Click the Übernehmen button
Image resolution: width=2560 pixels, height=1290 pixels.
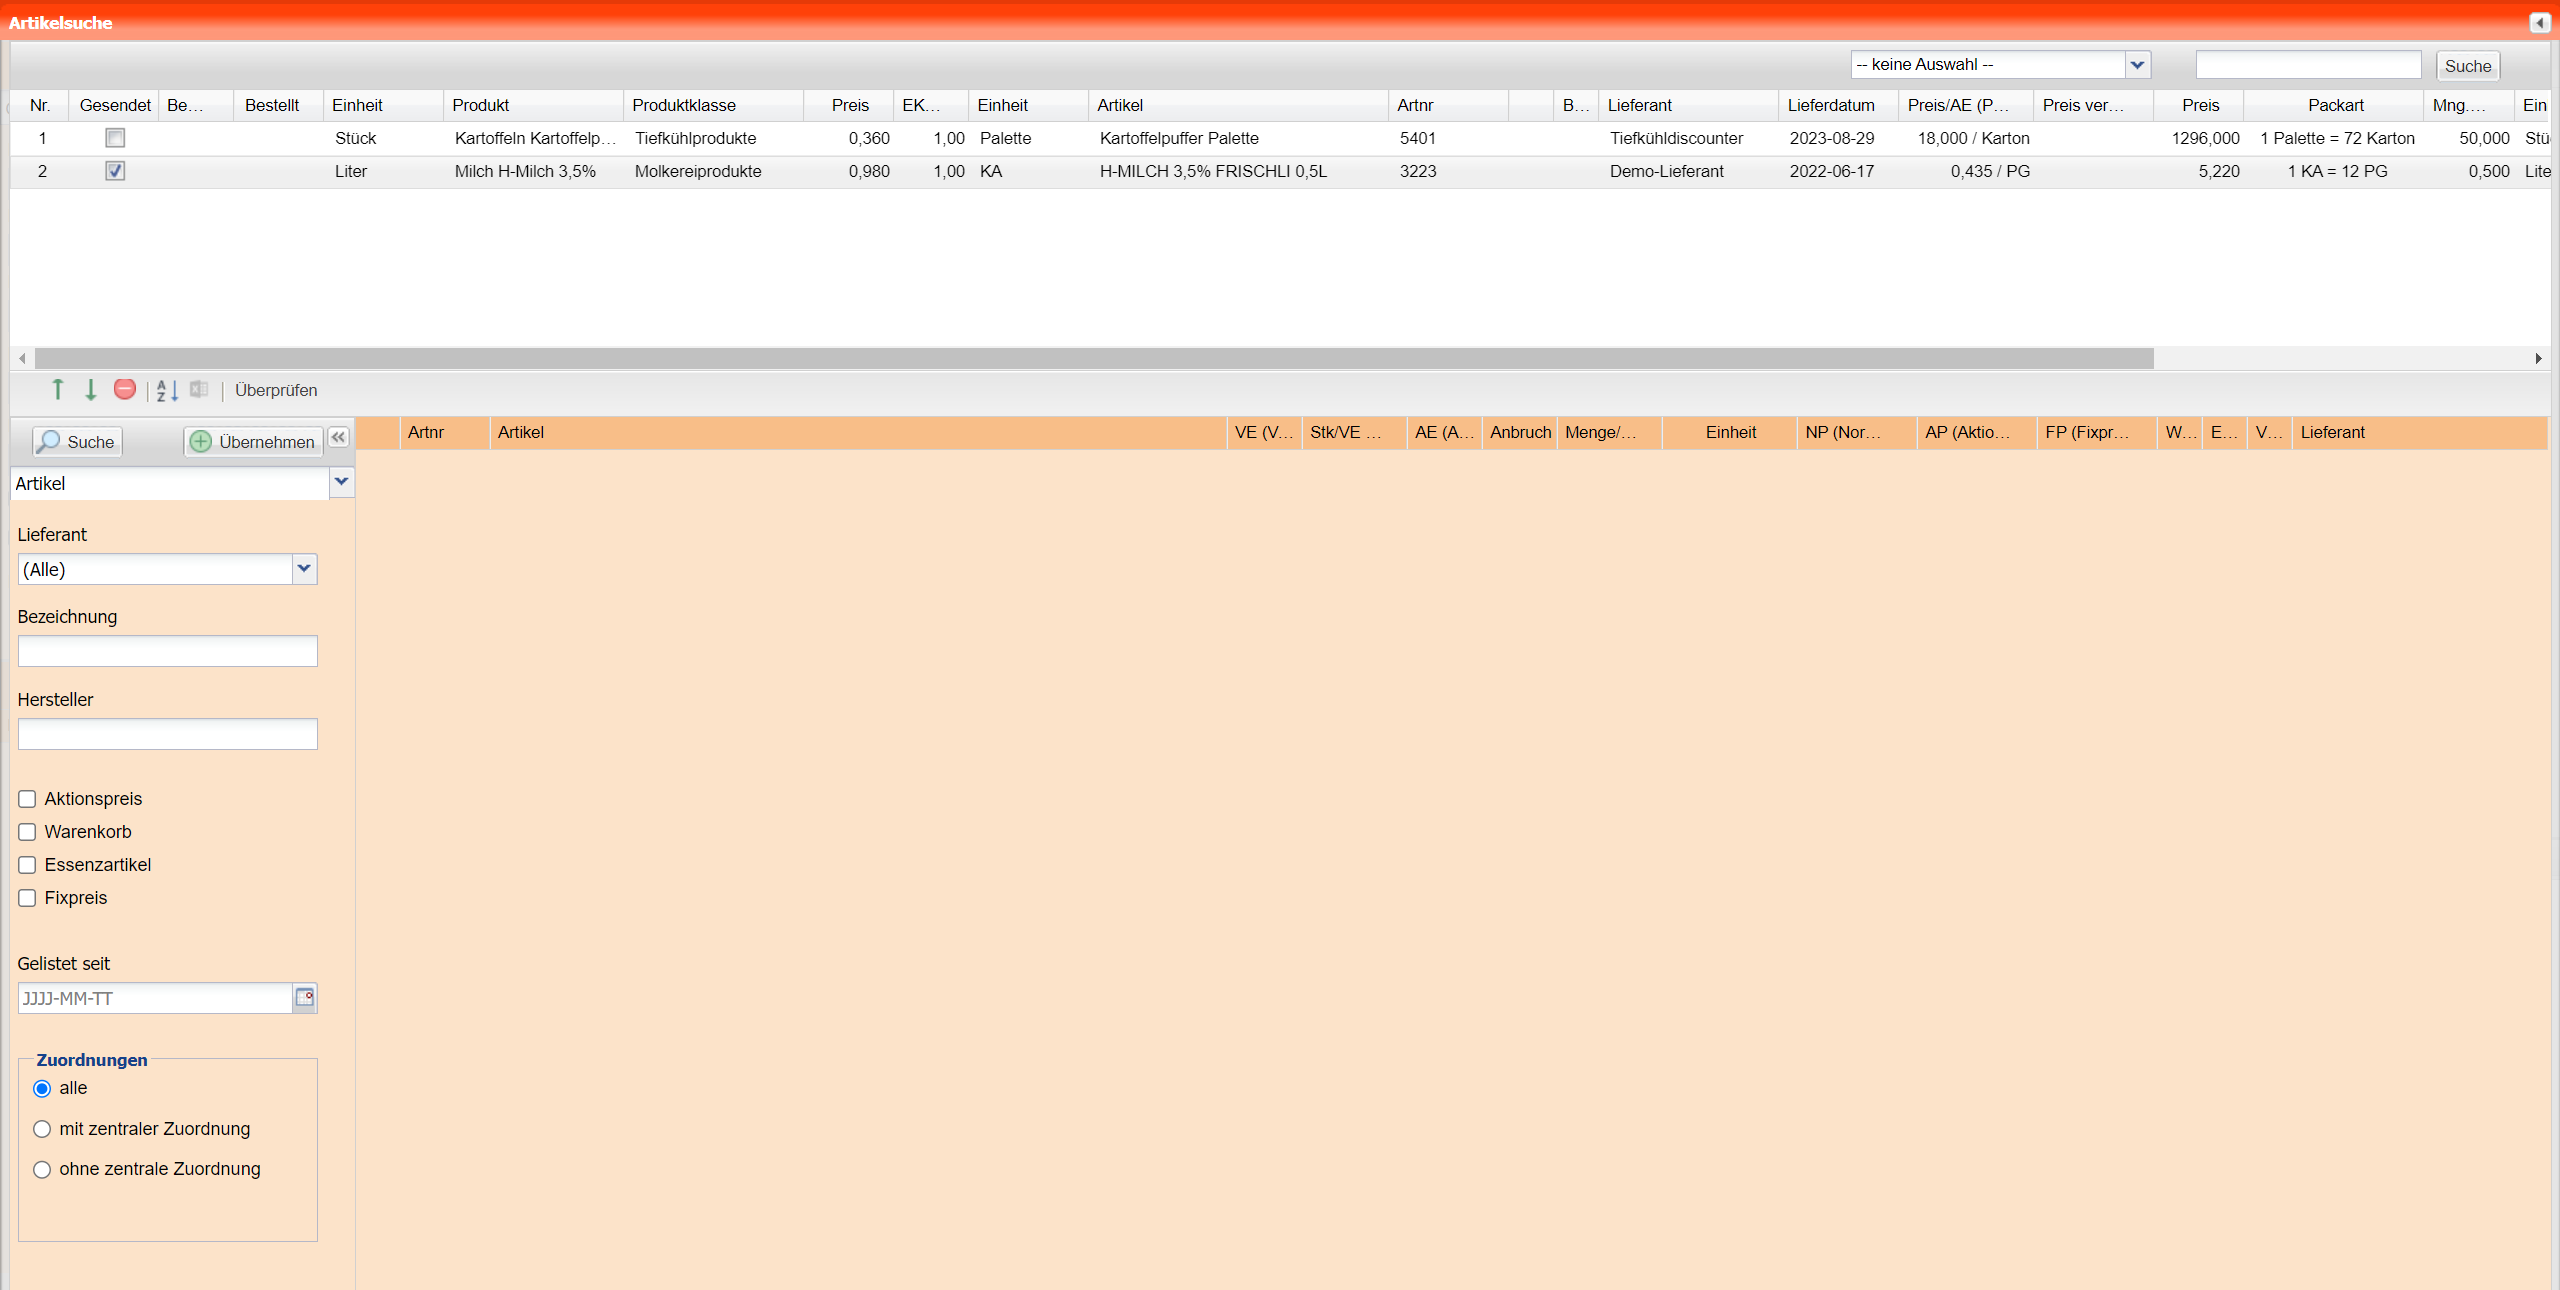click(x=253, y=442)
